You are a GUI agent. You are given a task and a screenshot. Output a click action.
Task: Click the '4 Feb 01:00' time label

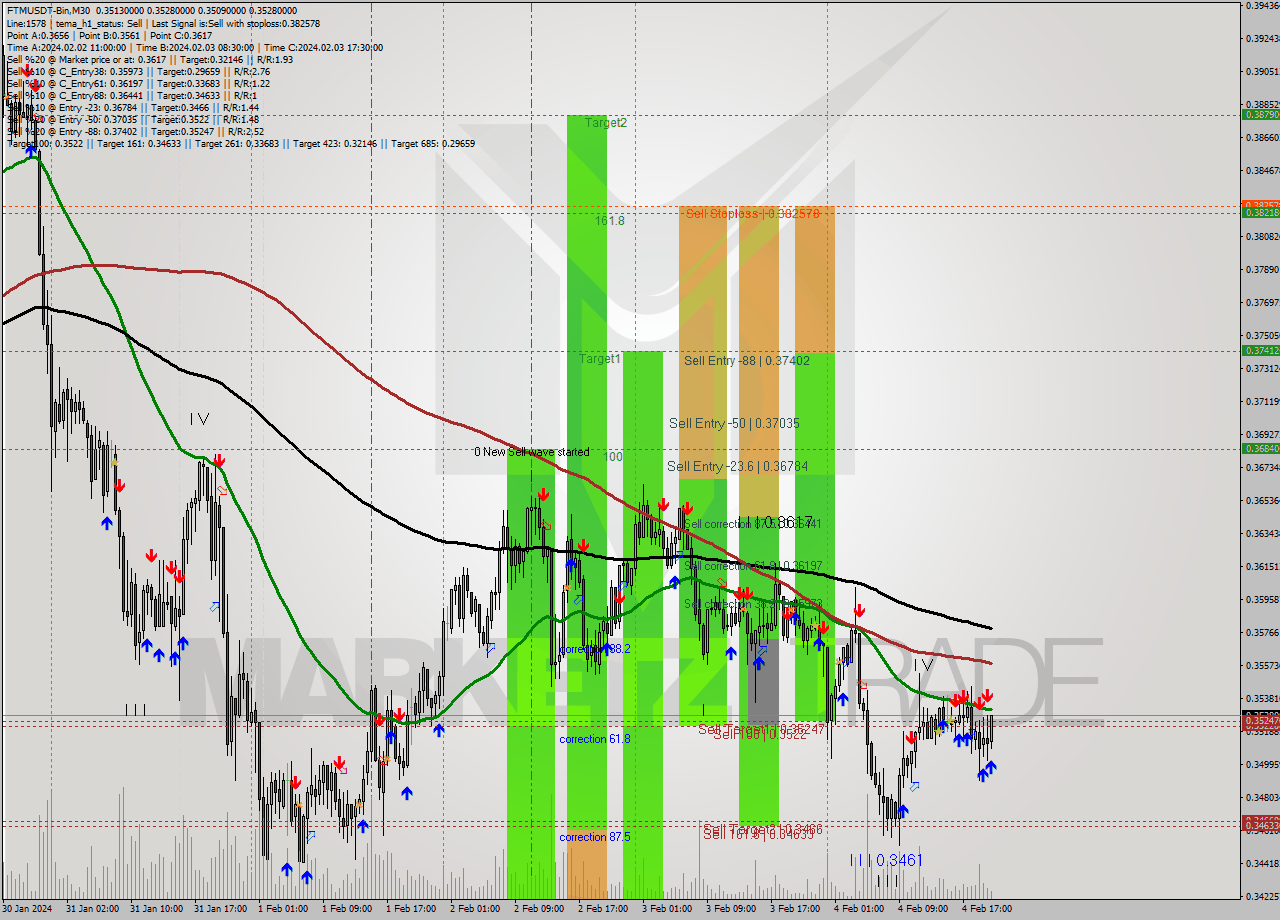tap(859, 909)
